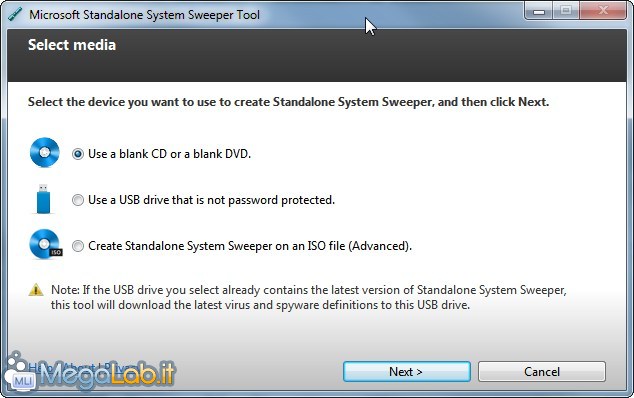Click the 'Create Standalone System Sweeper on an ISO' label
634x398 pixels.
[250, 246]
